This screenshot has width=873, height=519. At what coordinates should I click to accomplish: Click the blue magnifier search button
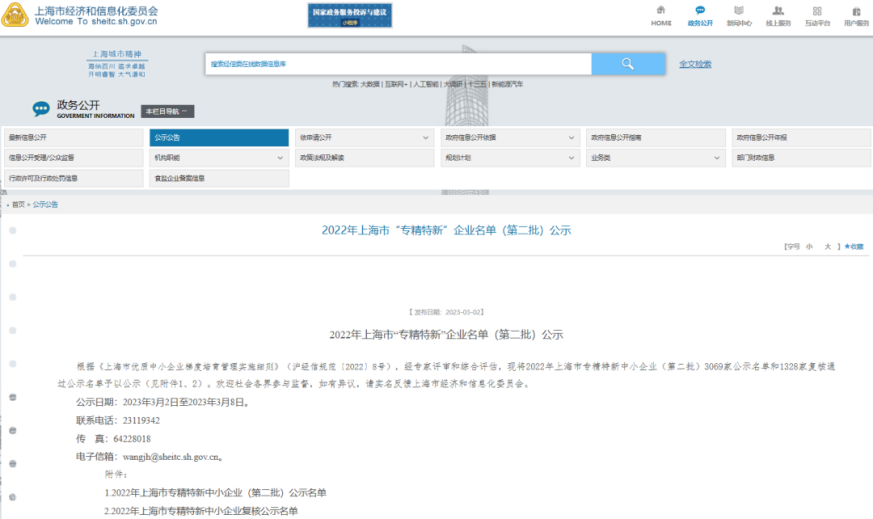[x=627, y=64]
